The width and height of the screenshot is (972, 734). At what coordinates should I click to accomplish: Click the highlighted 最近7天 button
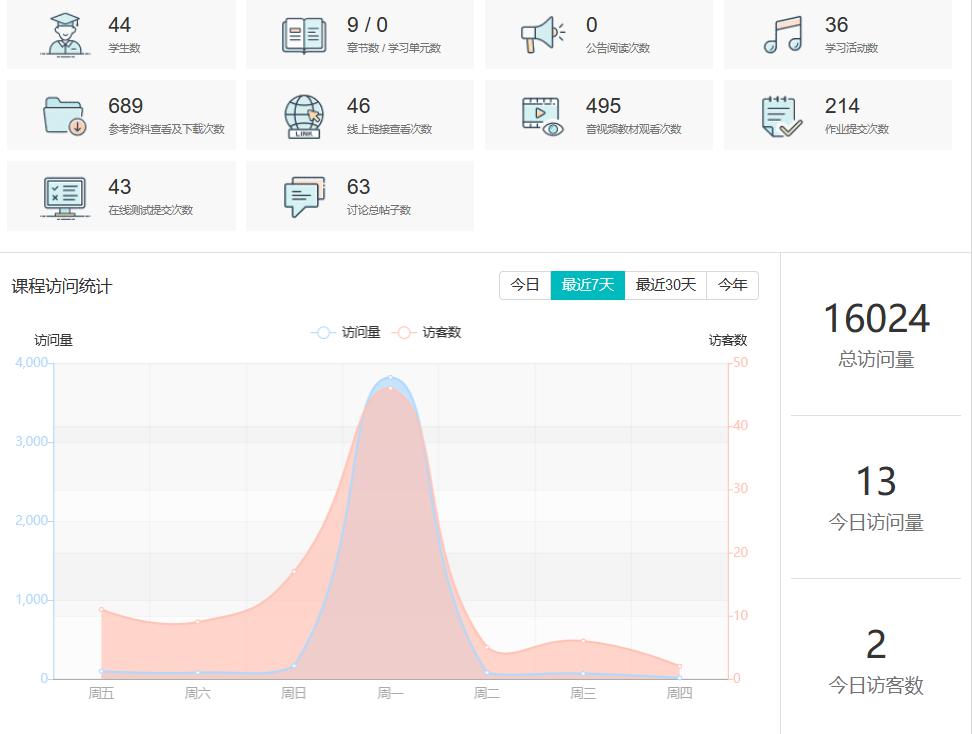pyautogui.click(x=587, y=285)
